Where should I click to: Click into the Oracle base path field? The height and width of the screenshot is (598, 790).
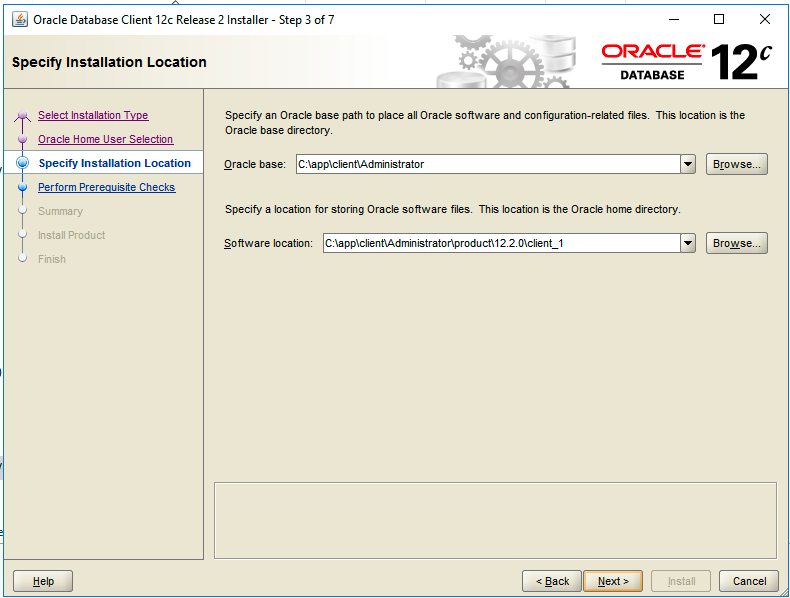[488, 164]
